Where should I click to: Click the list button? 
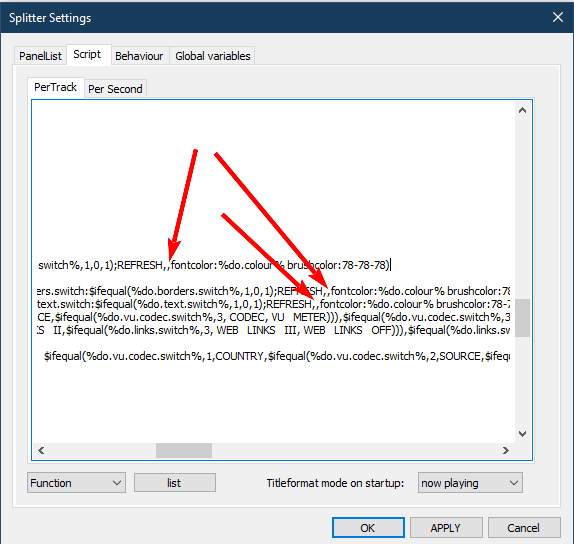pos(175,483)
